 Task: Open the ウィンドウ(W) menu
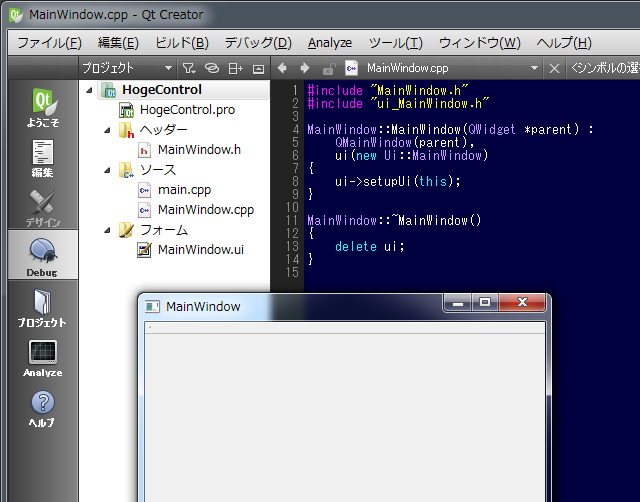[480, 43]
